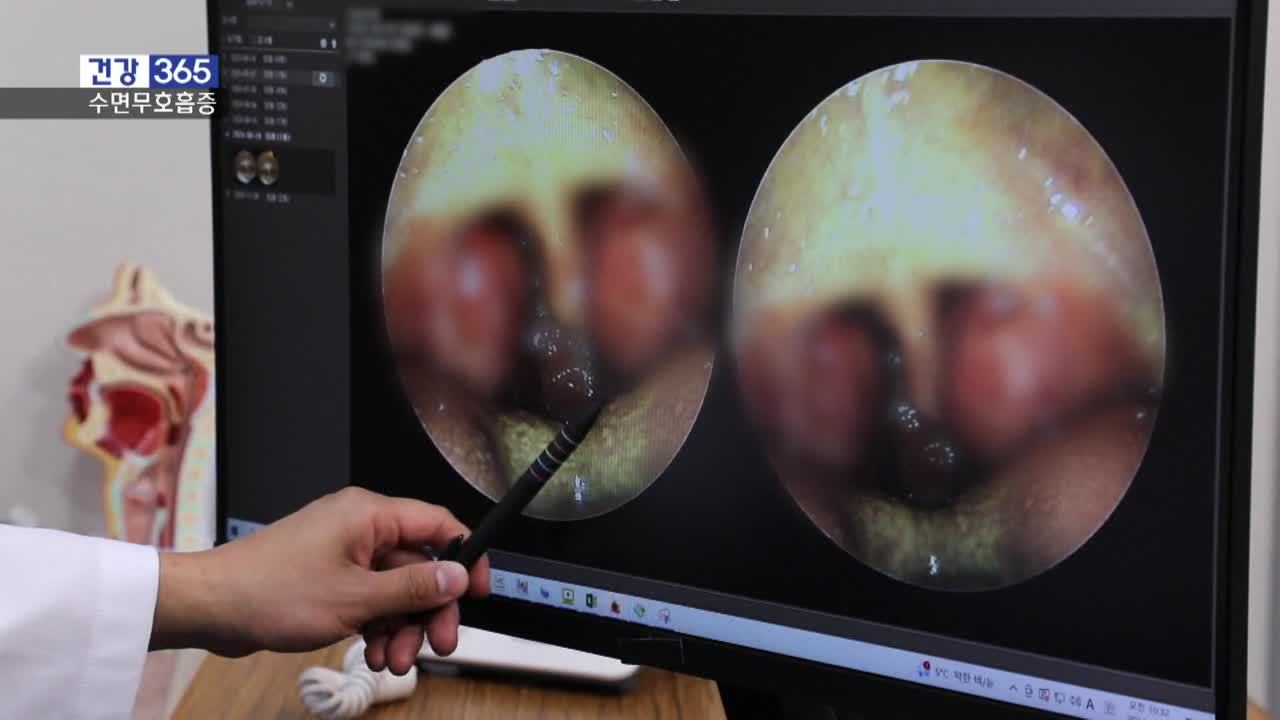The width and height of the screenshot is (1280, 720).
Task: Open the dropdown at top of sidebar
Action: [x=292, y=23]
